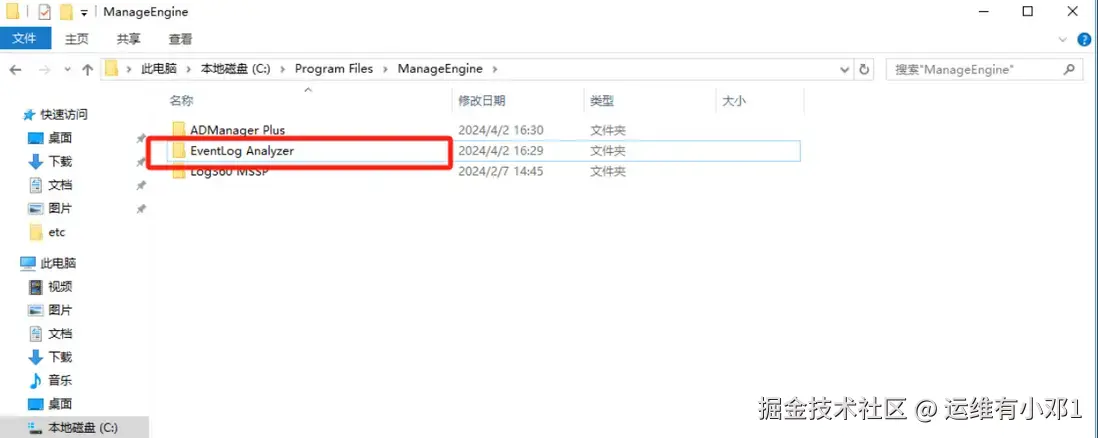The height and width of the screenshot is (438, 1098).
Task: Switch to the 查看 ribbon tab
Action: [x=180, y=39]
